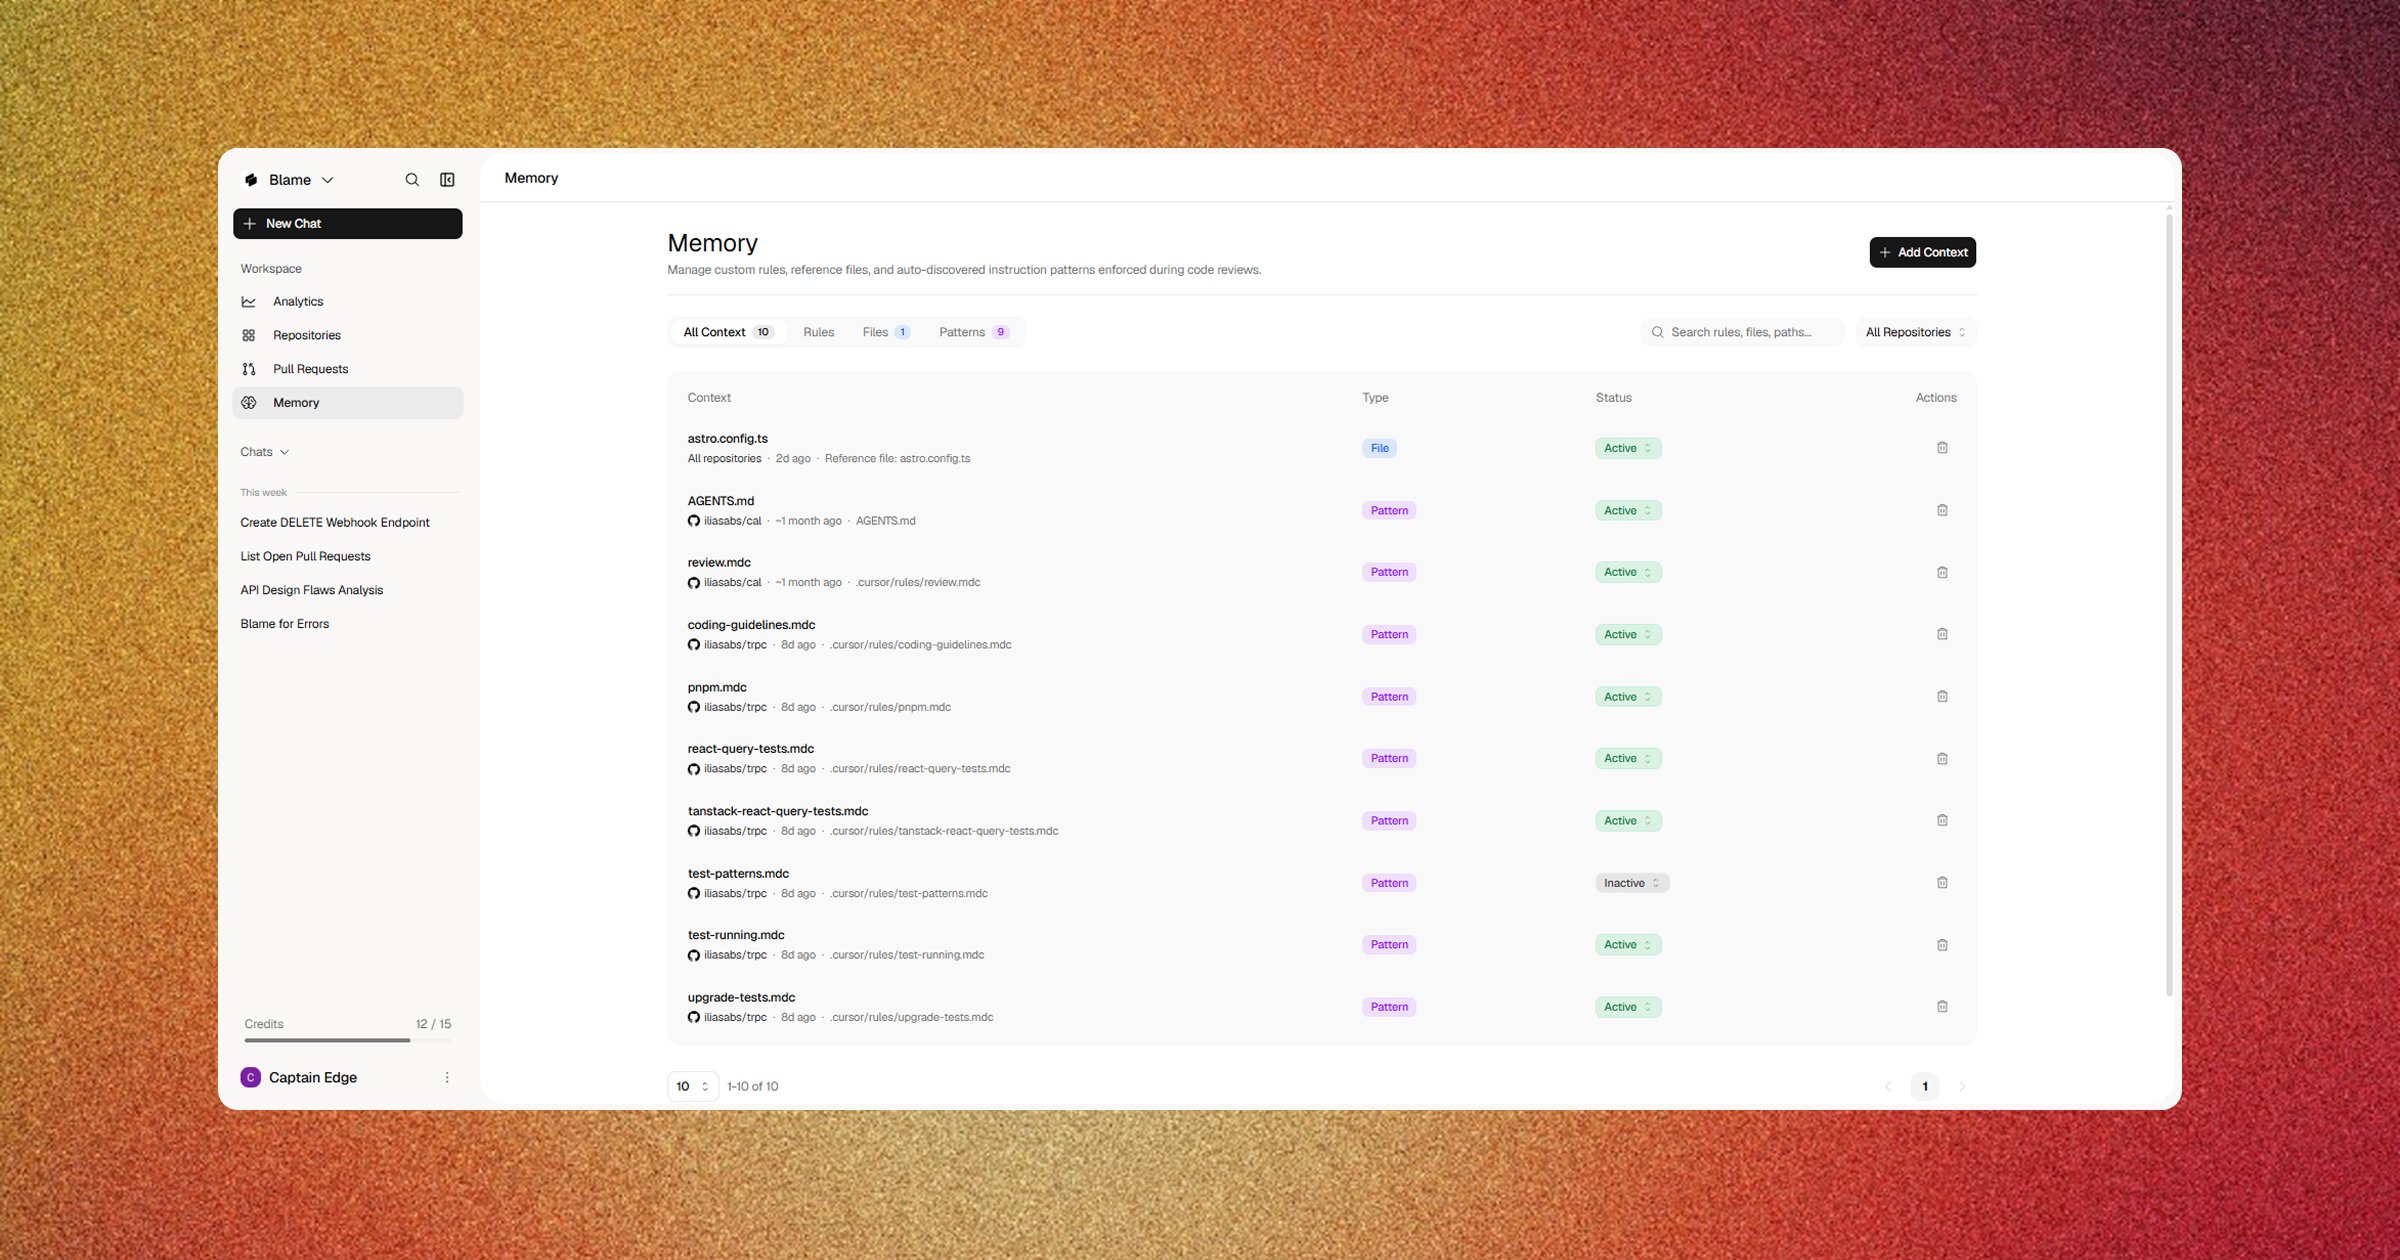This screenshot has height=1260, width=2400.
Task: Change the rows-per-page selector showing 10
Action: [x=692, y=1086]
